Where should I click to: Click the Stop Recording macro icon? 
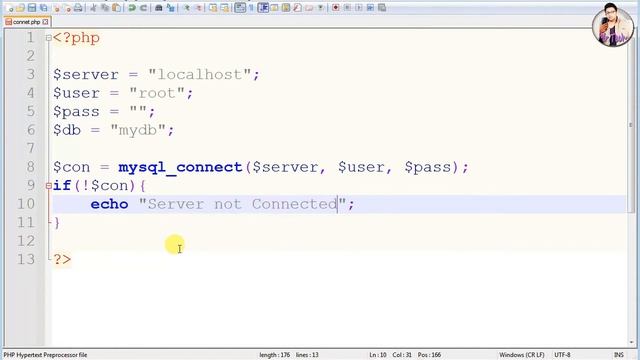347,8
